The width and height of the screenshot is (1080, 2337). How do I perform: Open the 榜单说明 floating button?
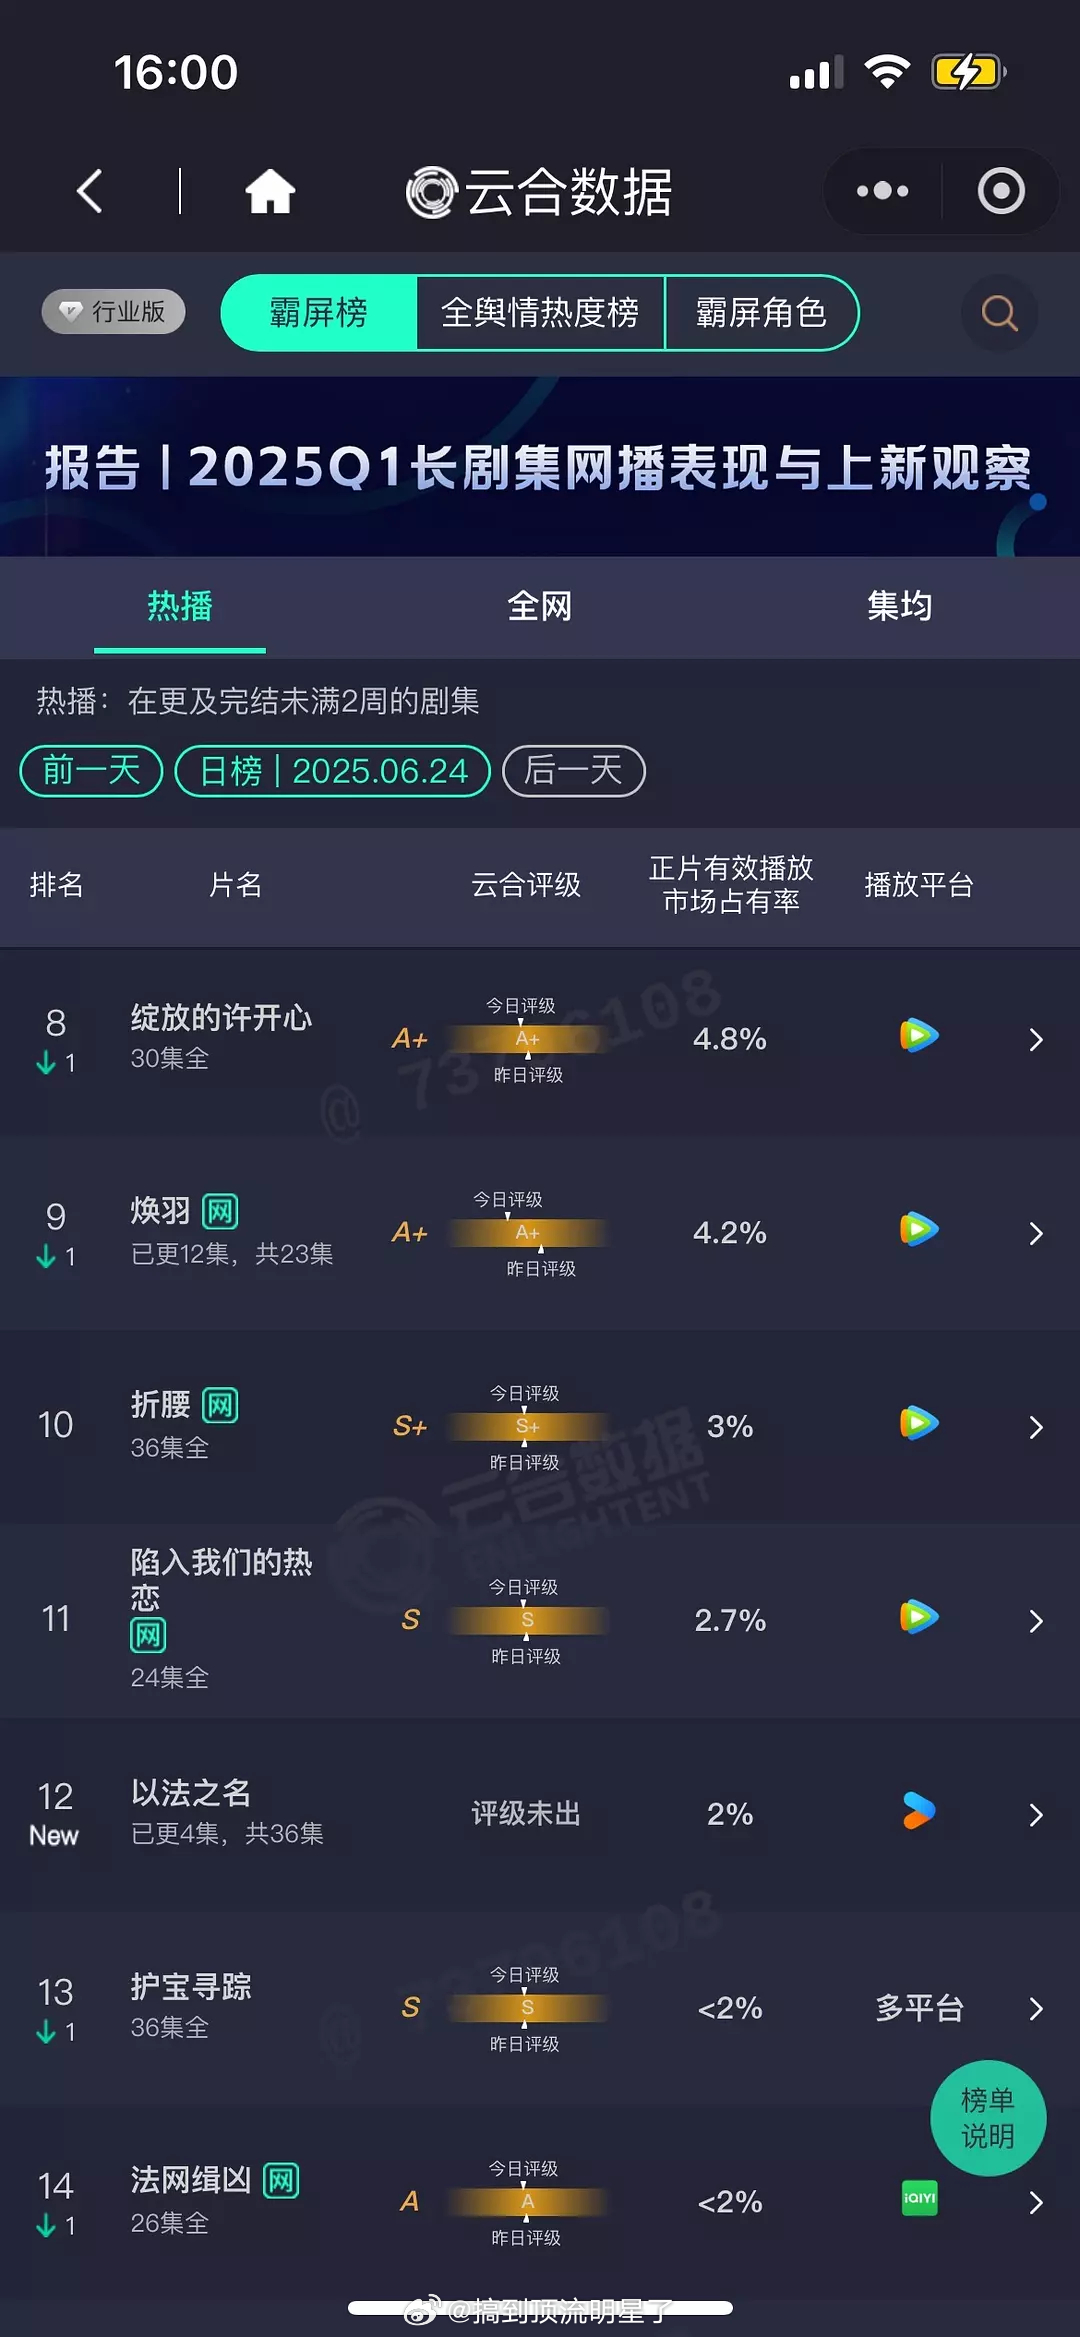(x=988, y=2118)
